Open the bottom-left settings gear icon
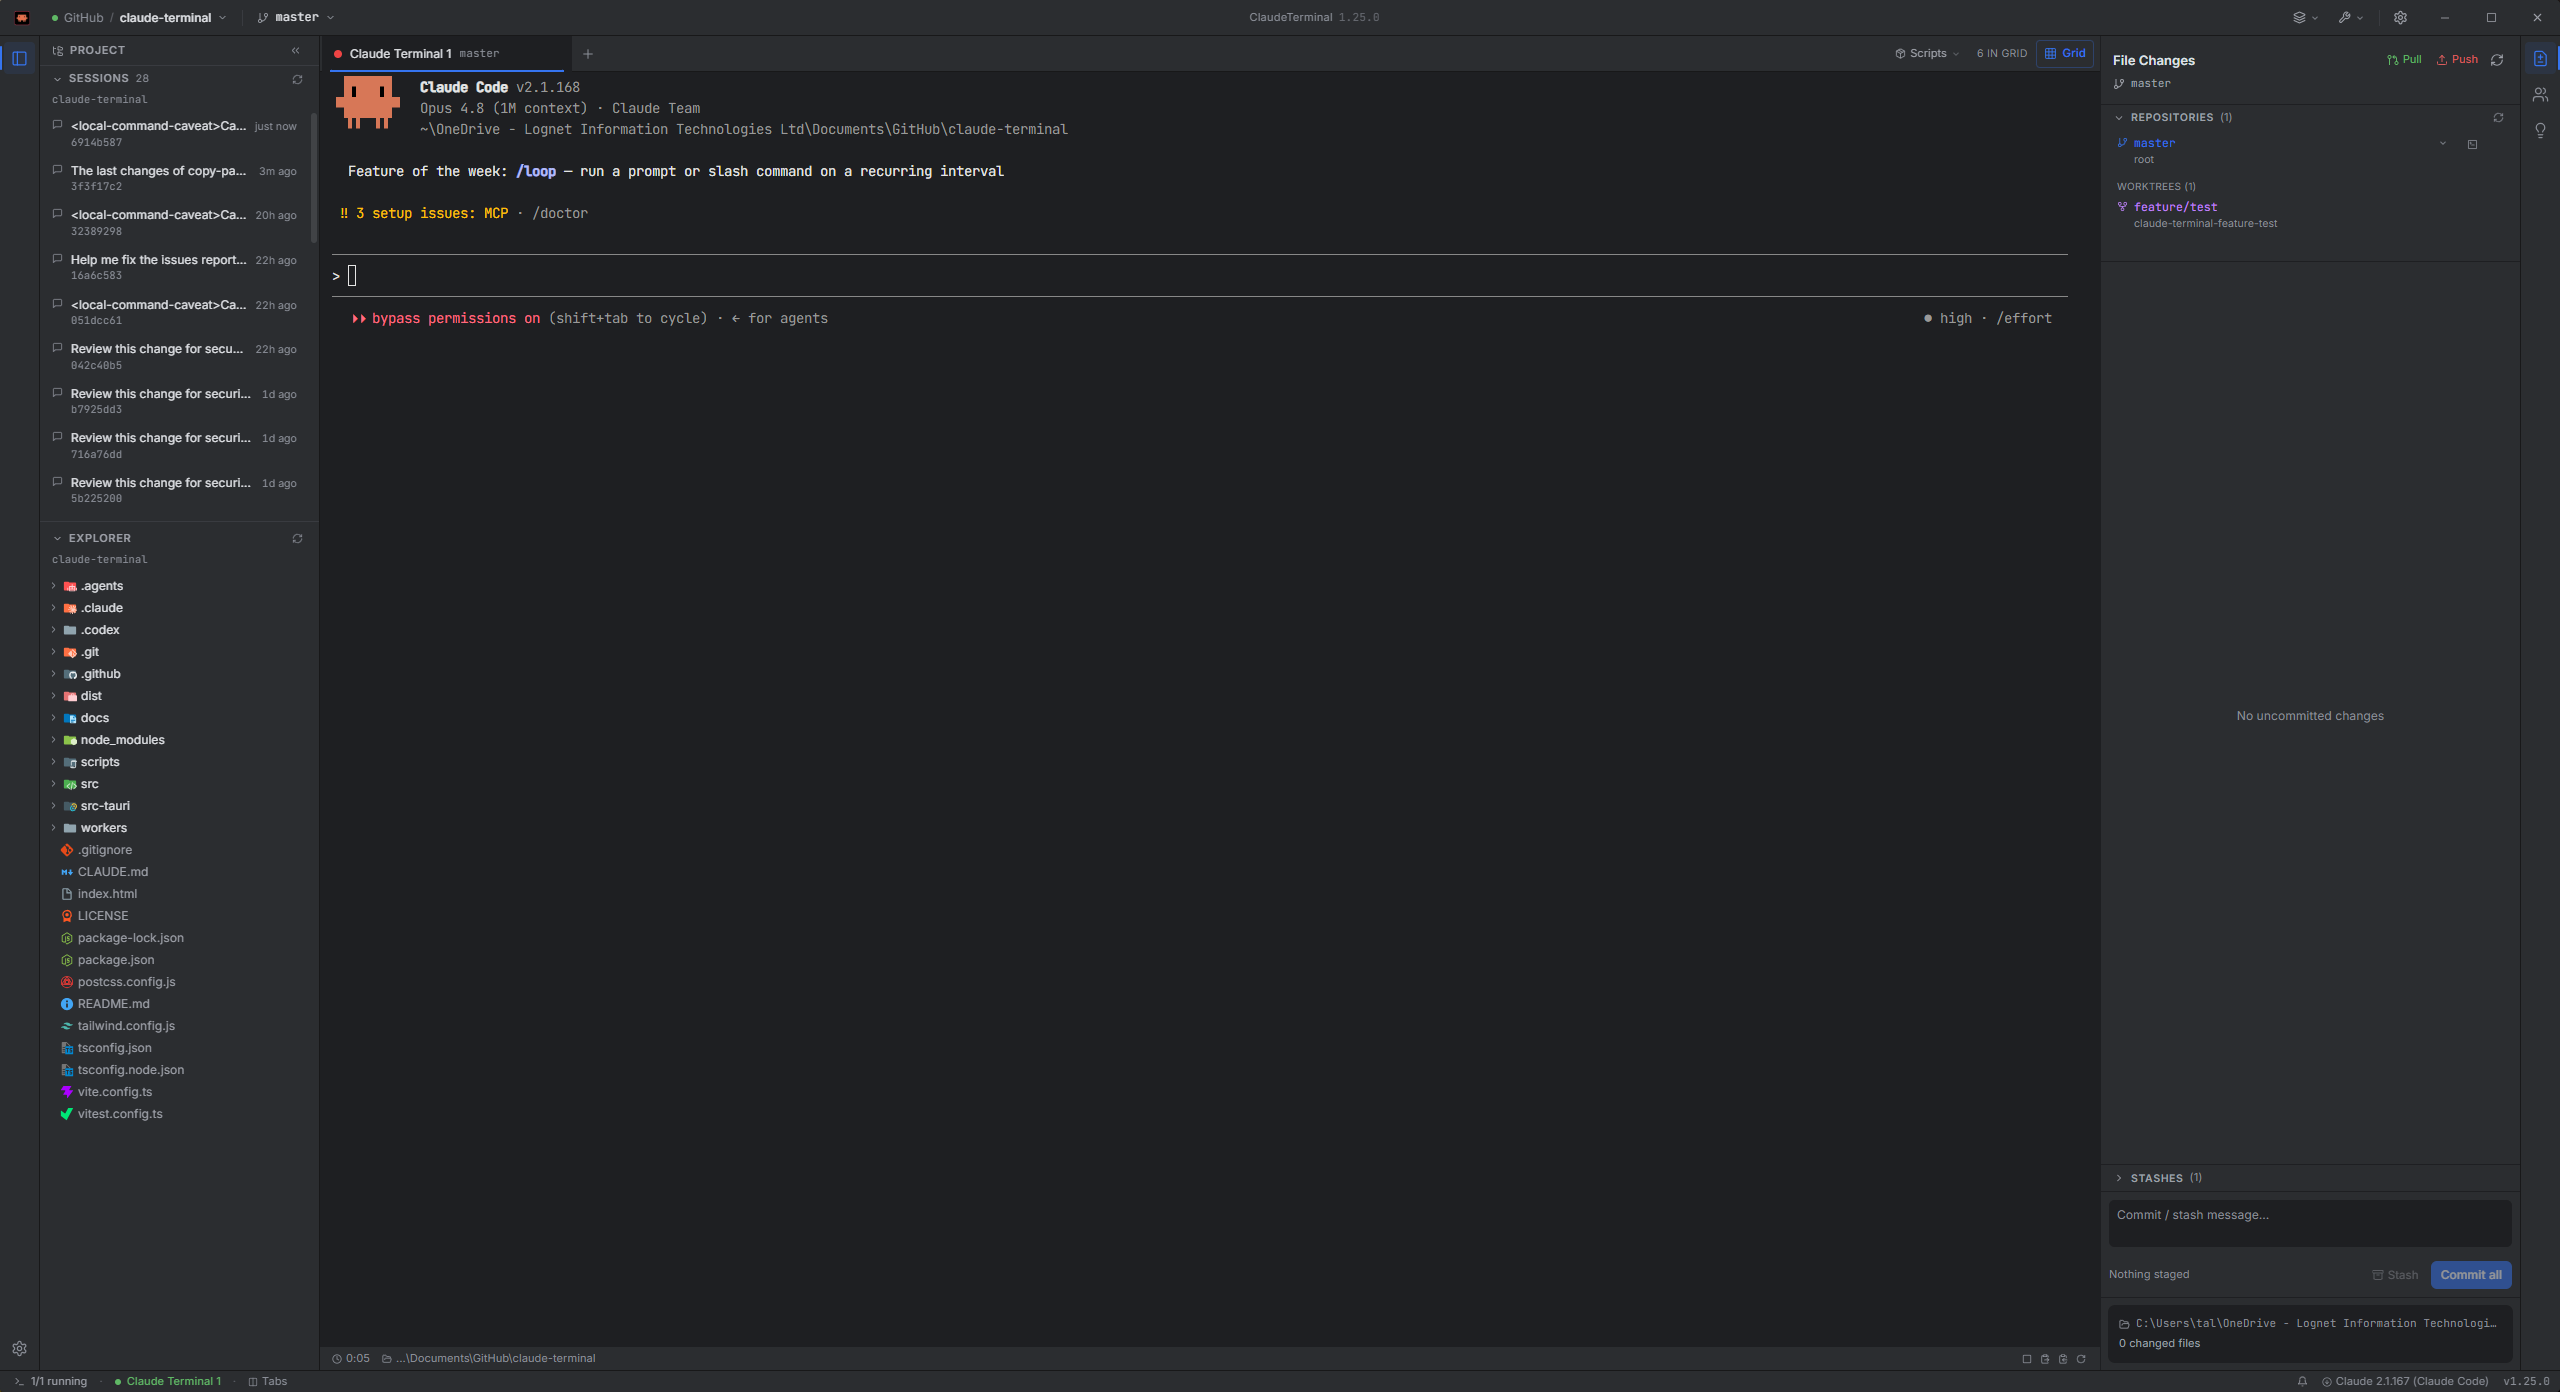The image size is (2560, 1392). click(x=19, y=1350)
